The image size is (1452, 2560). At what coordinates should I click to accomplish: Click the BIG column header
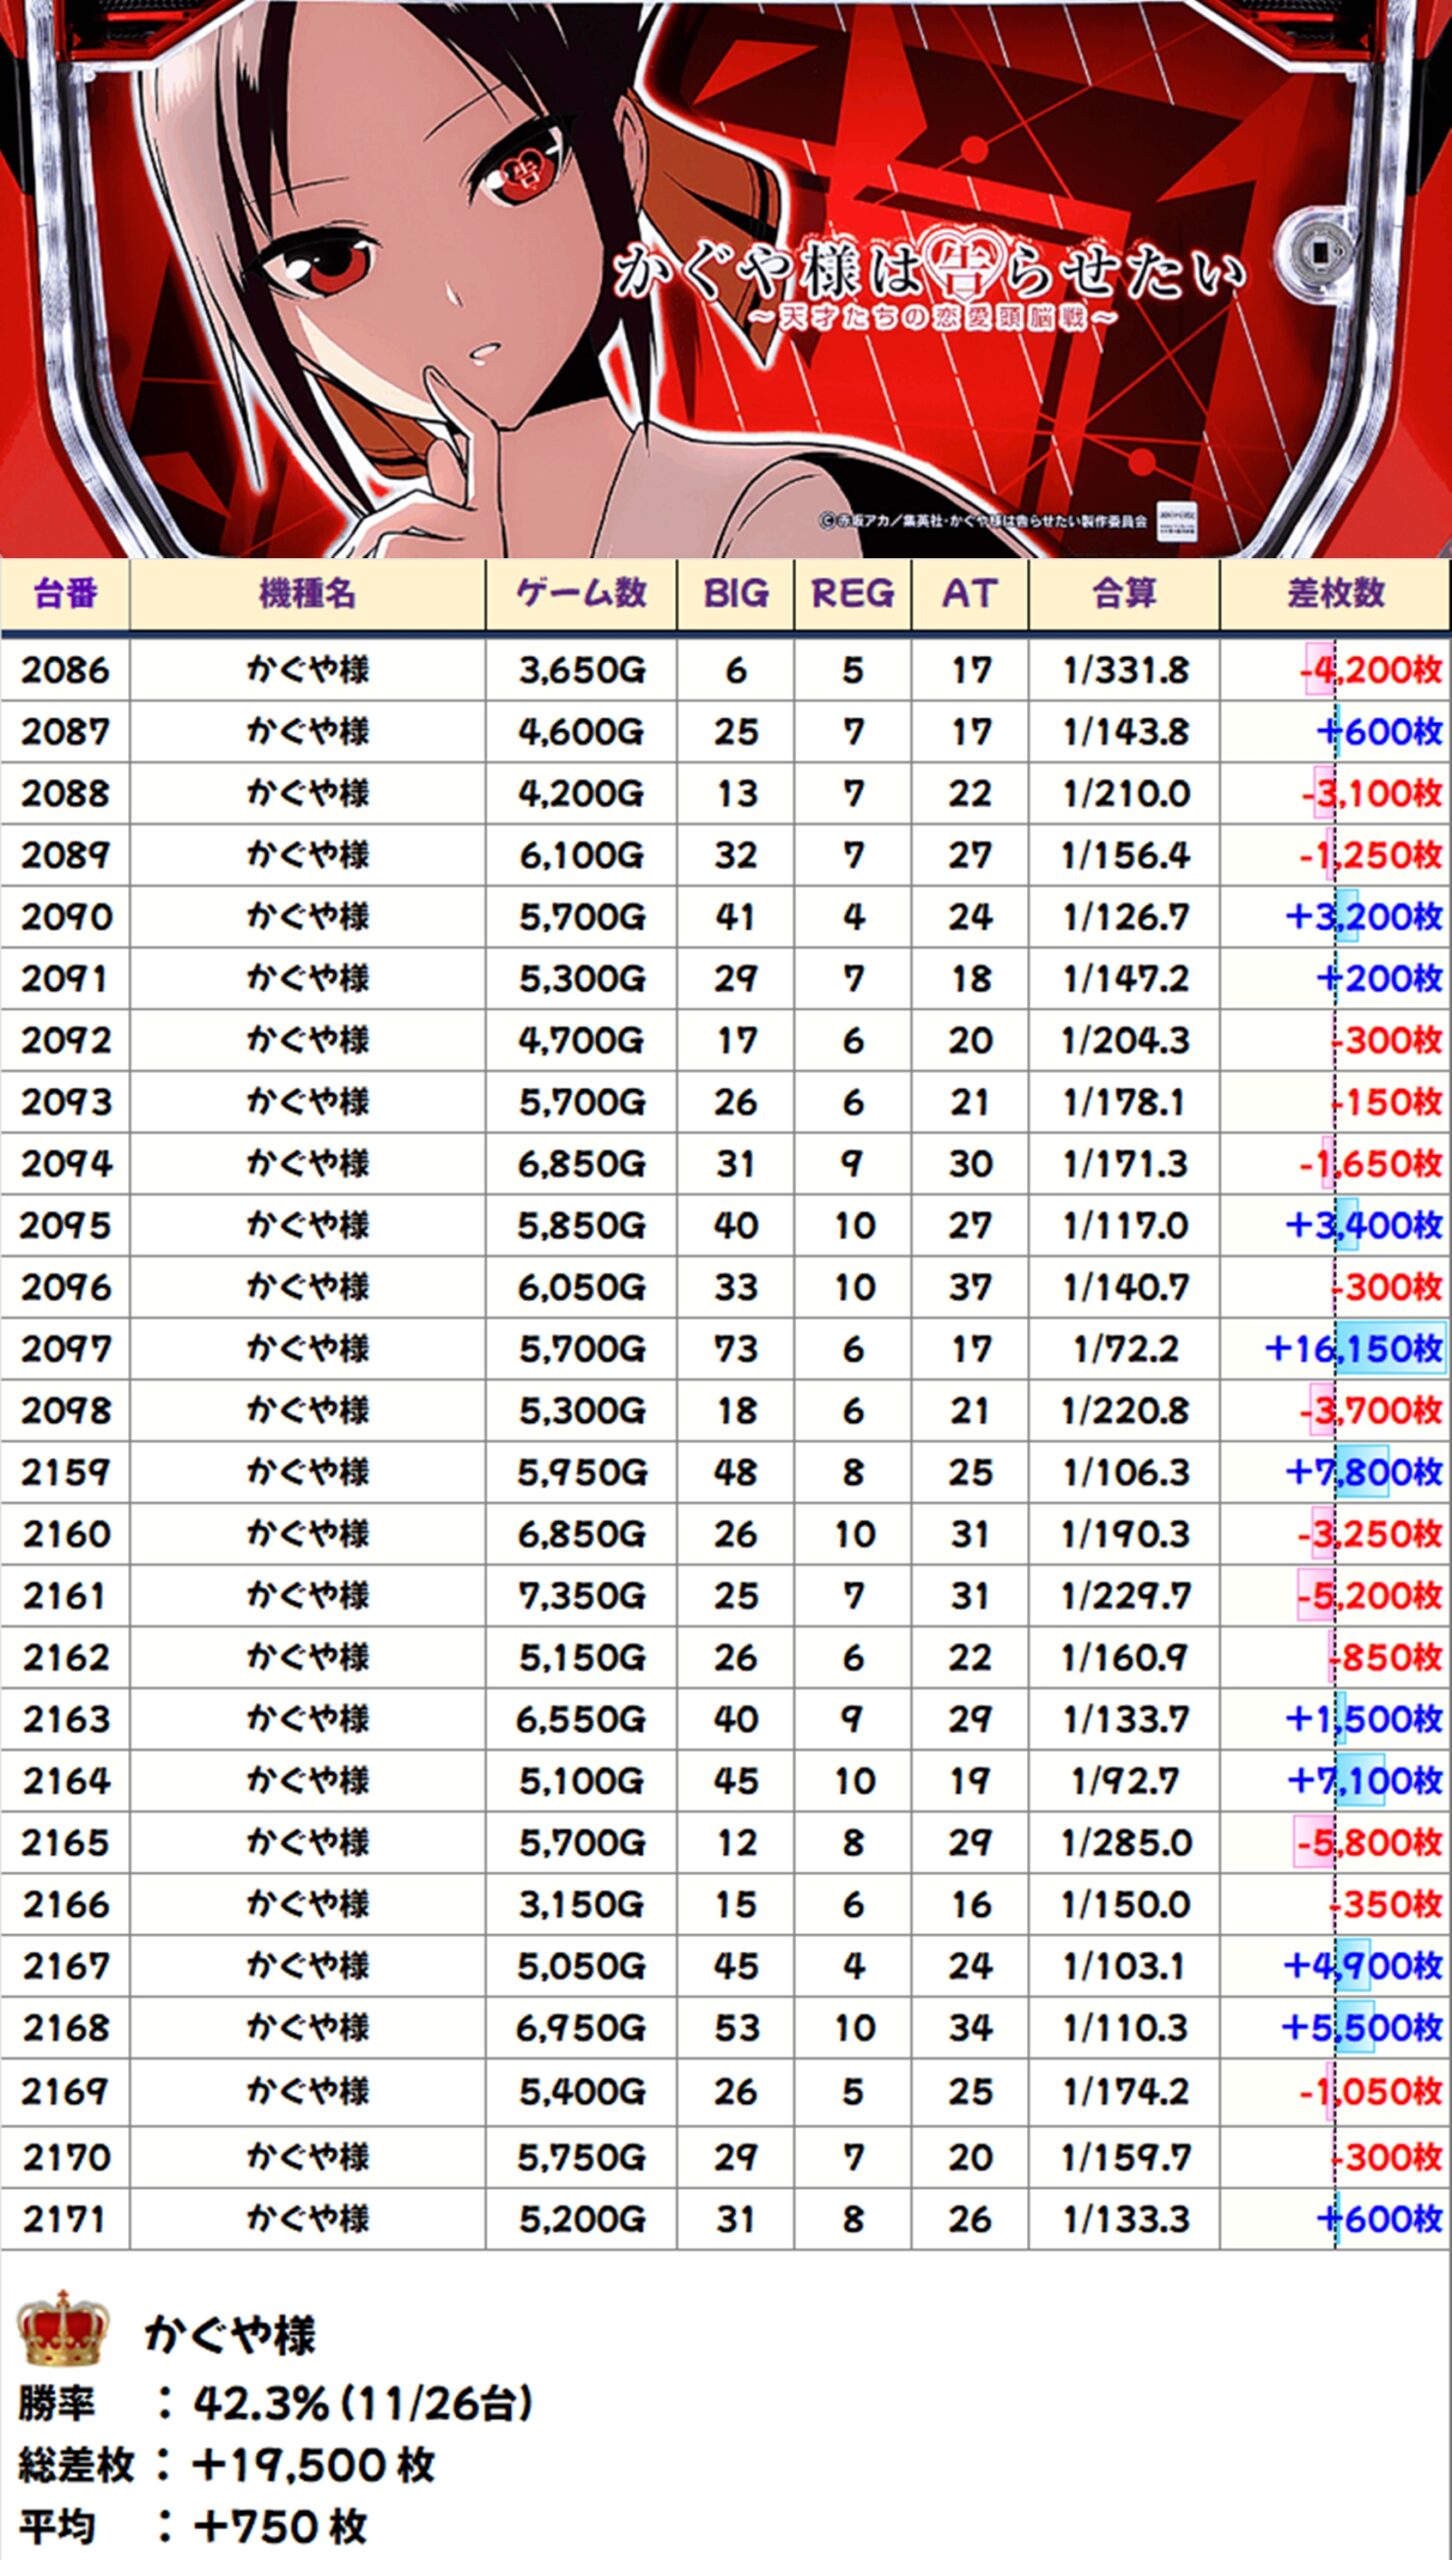[735, 594]
